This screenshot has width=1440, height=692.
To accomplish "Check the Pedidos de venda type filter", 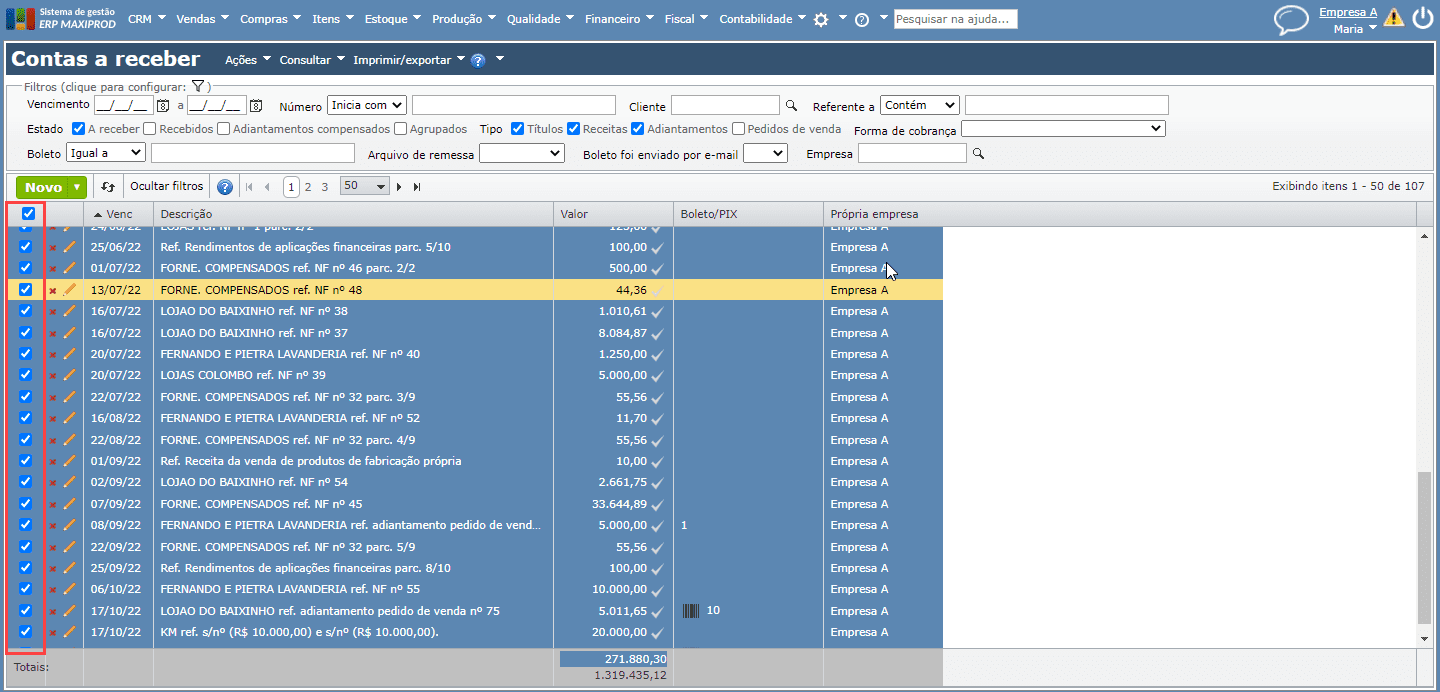I will [738, 129].
